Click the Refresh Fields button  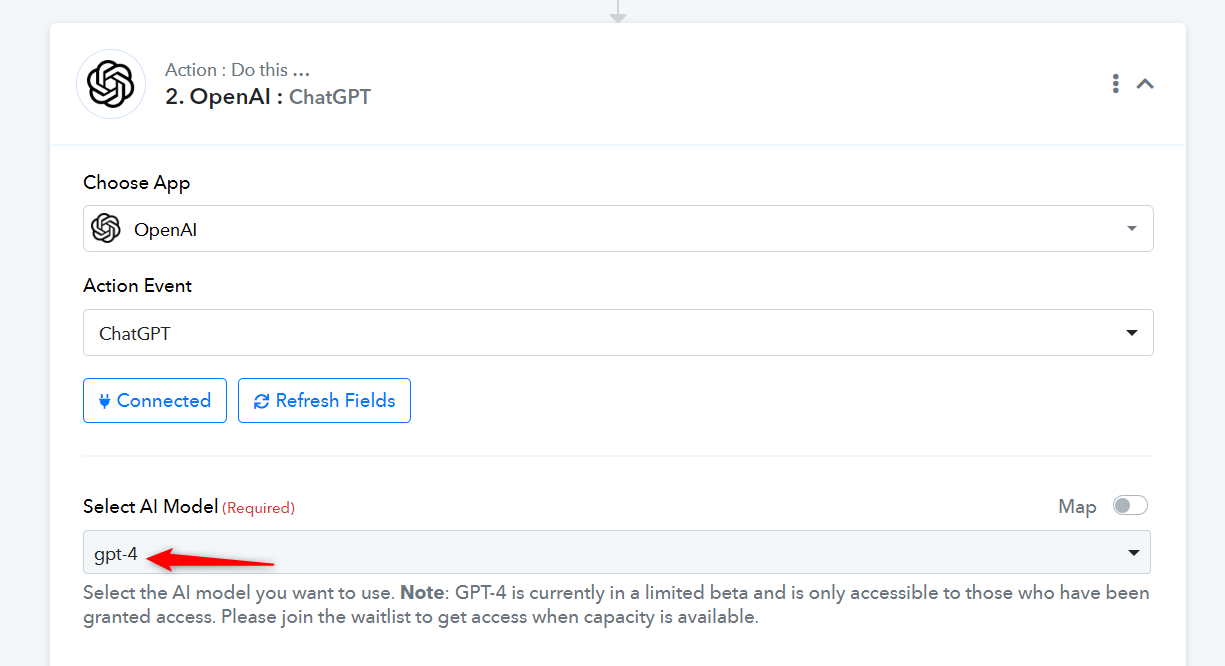click(324, 400)
